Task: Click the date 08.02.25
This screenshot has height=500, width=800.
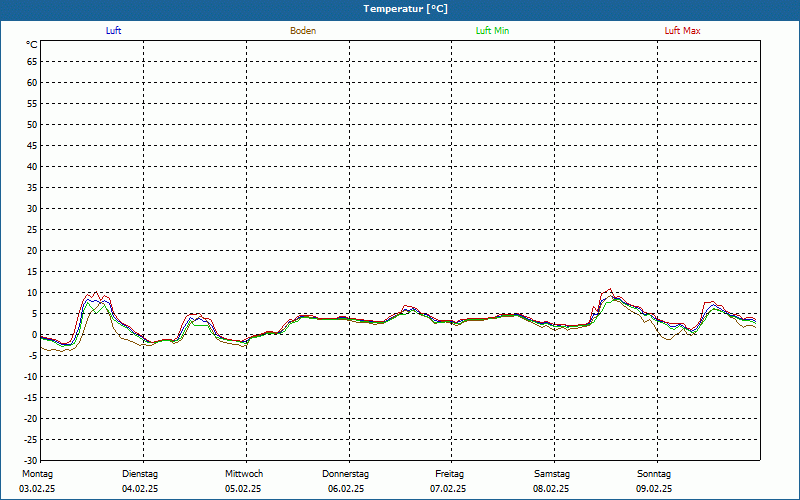Action: pyautogui.click(x=551, y=489)
